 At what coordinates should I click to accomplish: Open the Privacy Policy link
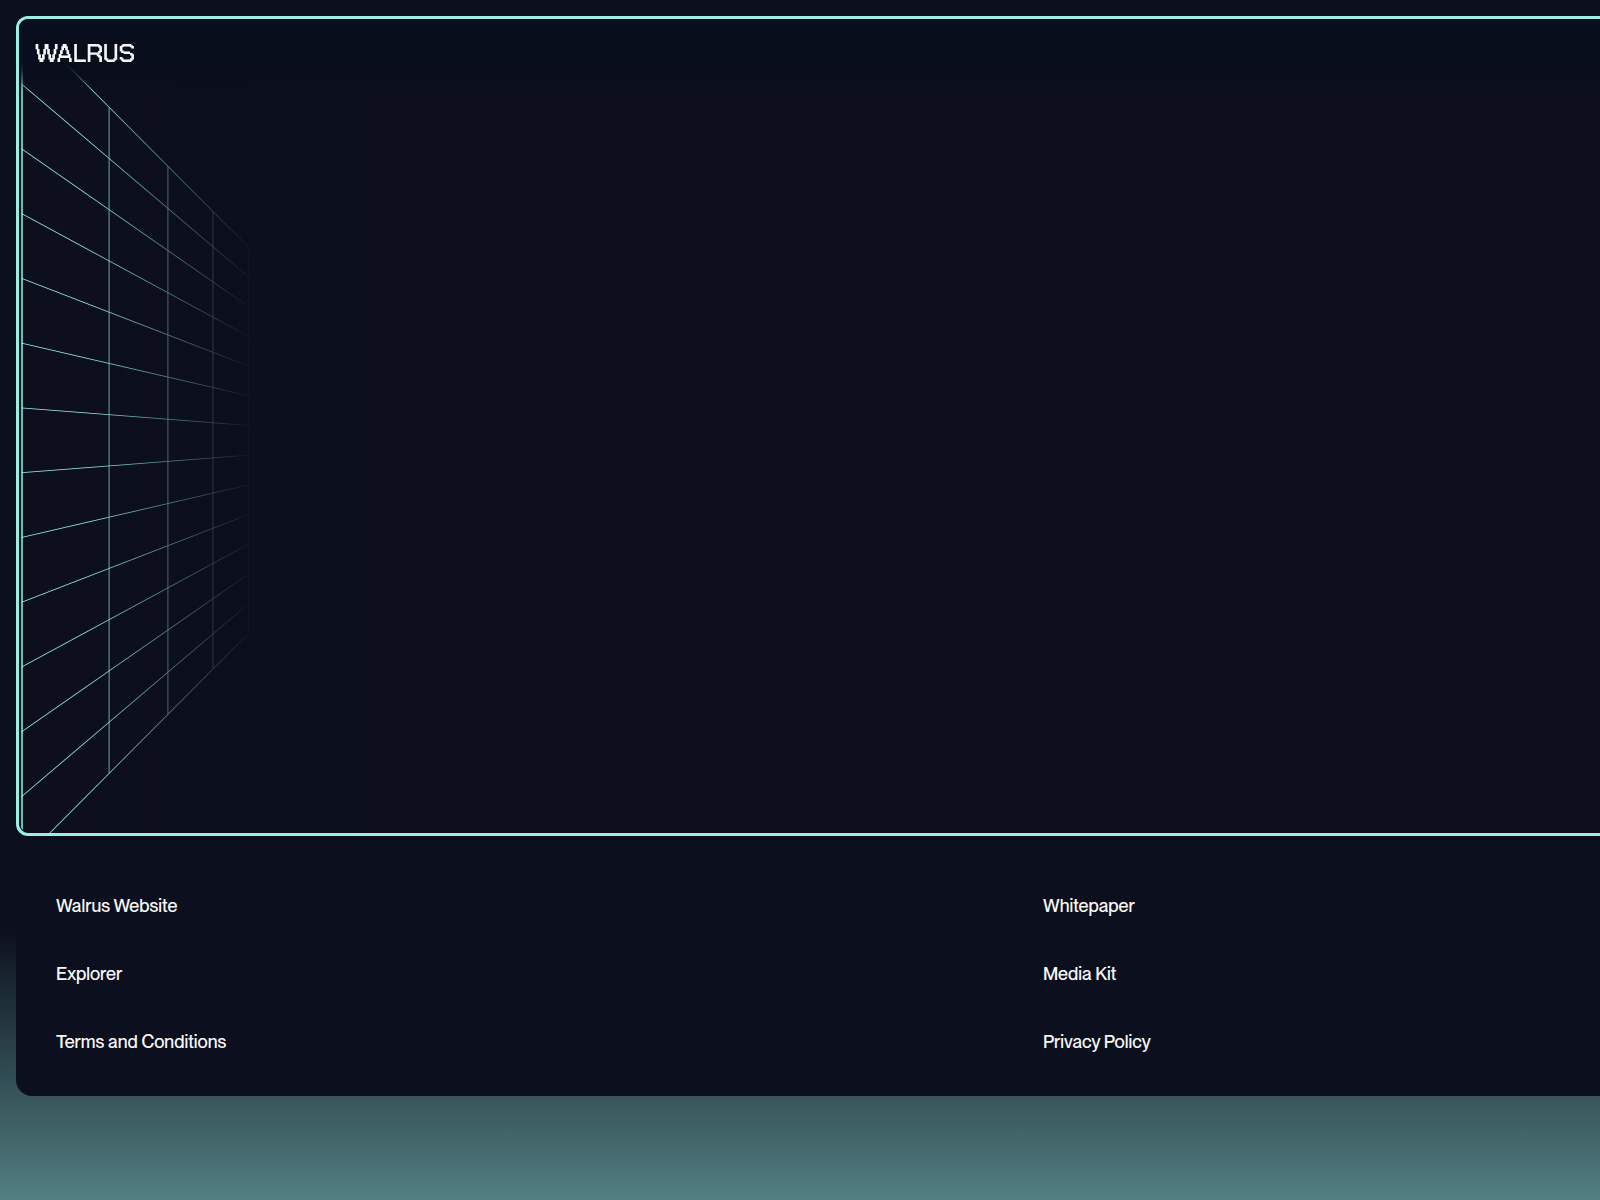(x=1096, y=1042)
